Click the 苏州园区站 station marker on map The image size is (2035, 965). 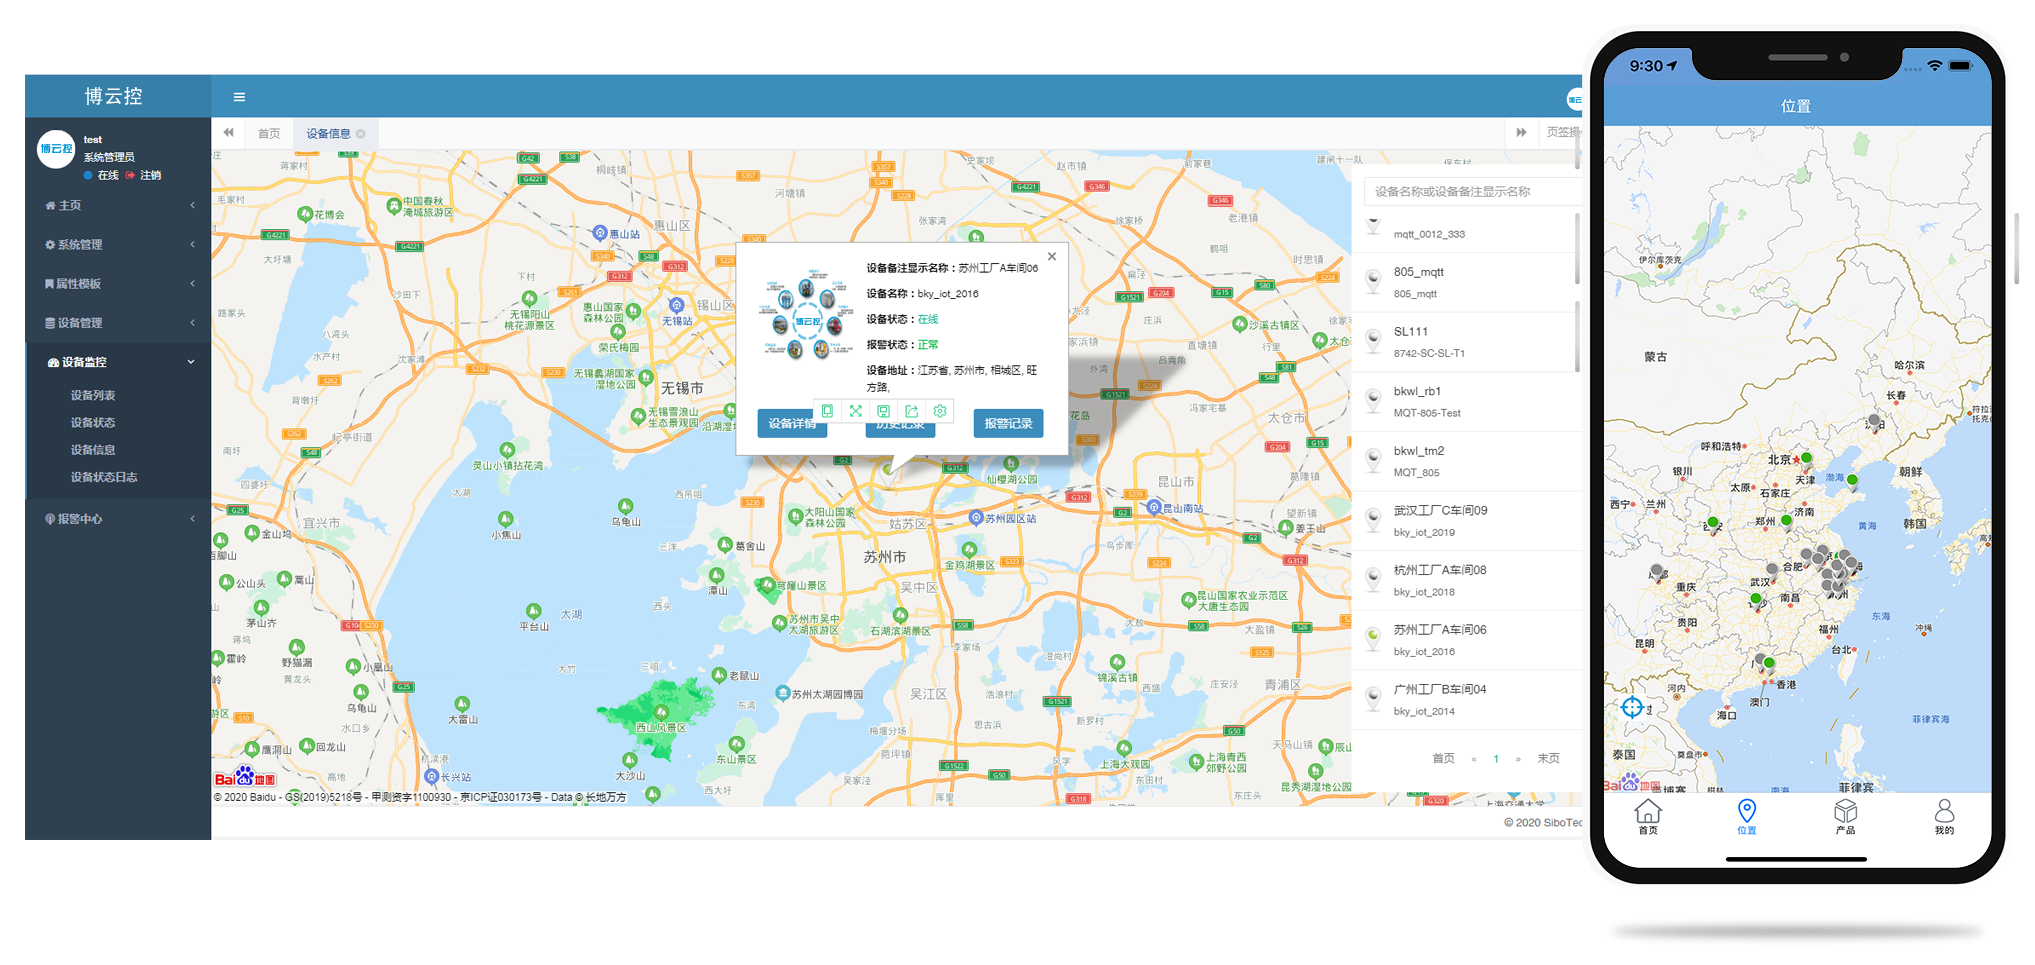(x=976, y=518)
